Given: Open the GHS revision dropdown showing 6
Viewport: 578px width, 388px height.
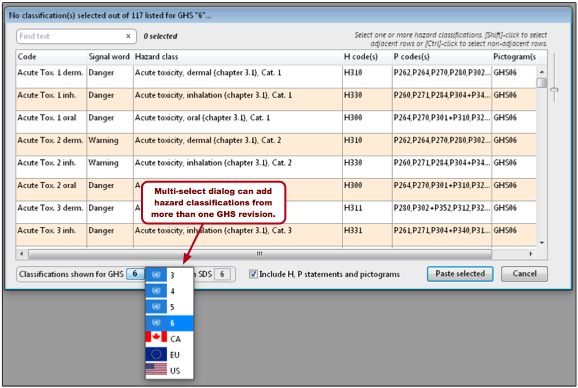Looking at the screenshot, I should (135, 274).
